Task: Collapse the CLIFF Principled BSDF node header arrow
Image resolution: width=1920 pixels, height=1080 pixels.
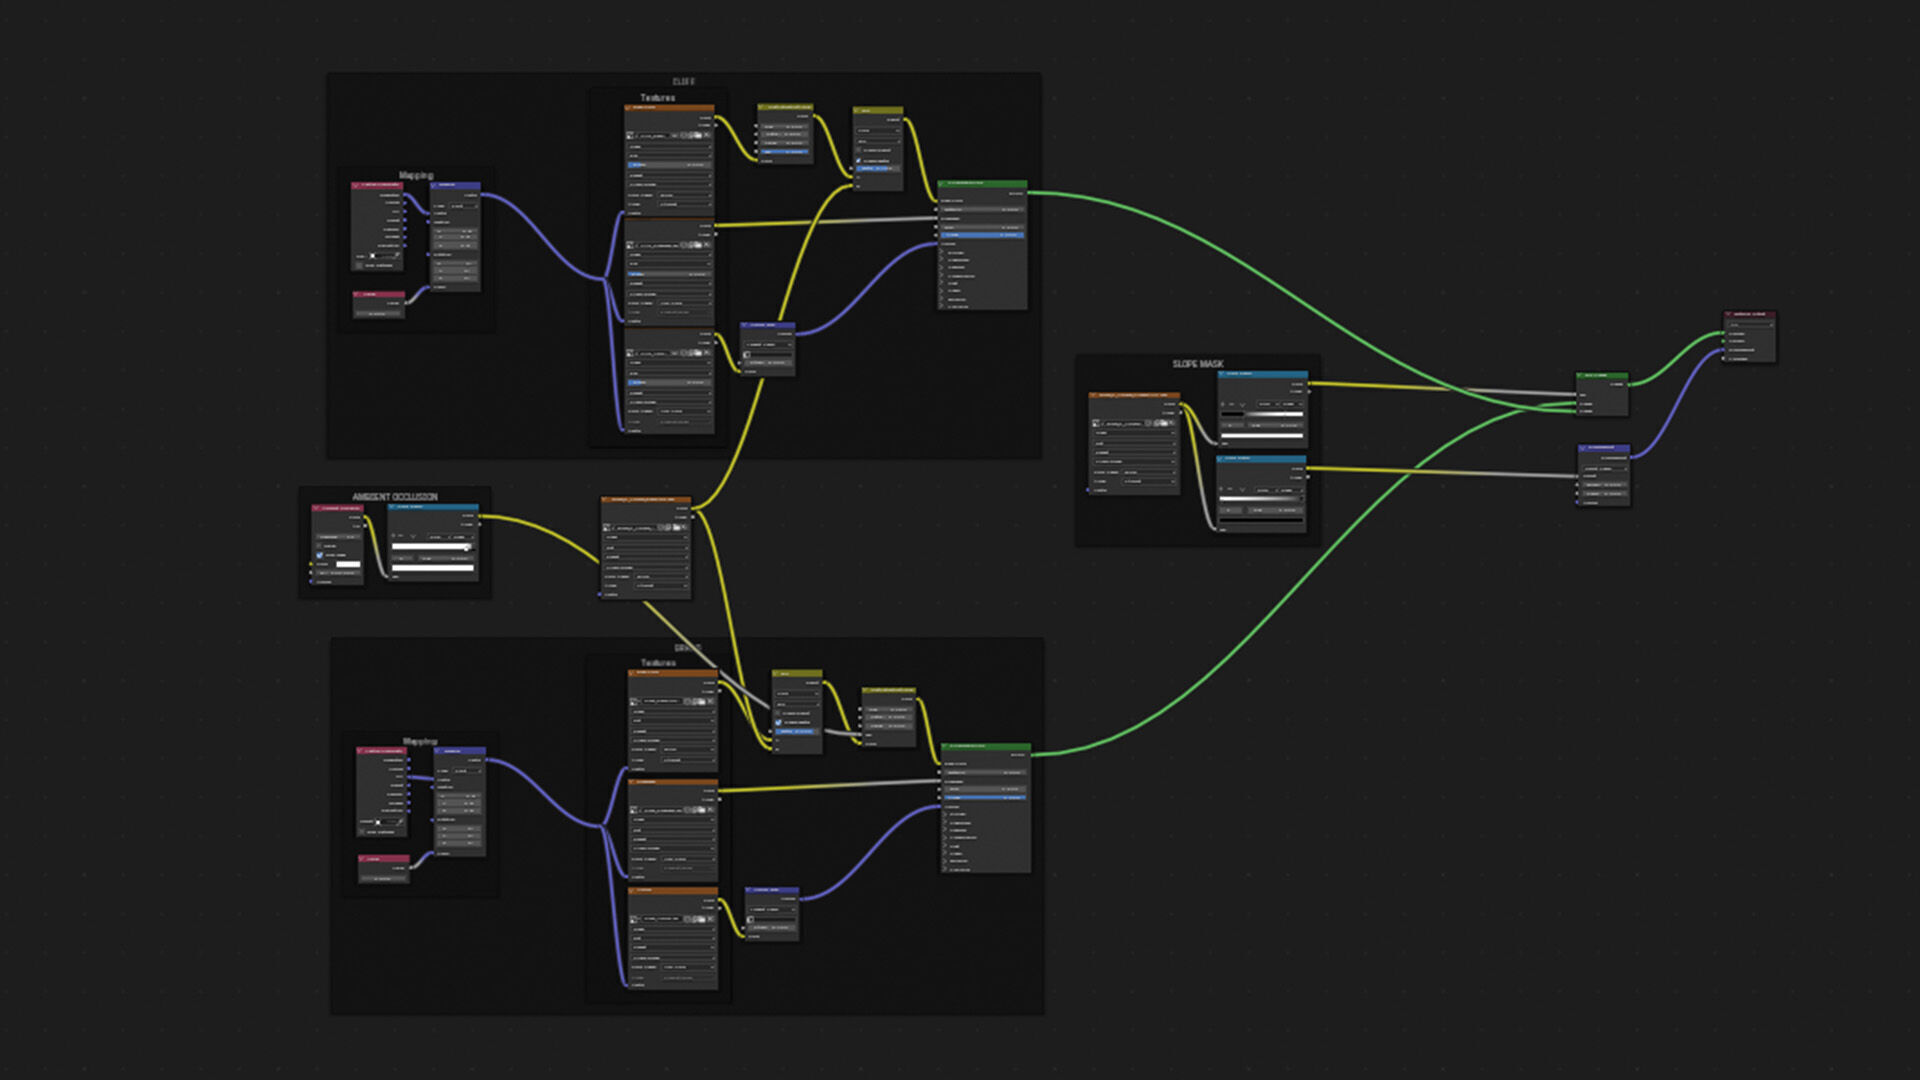Action: [x=941, y=184]
